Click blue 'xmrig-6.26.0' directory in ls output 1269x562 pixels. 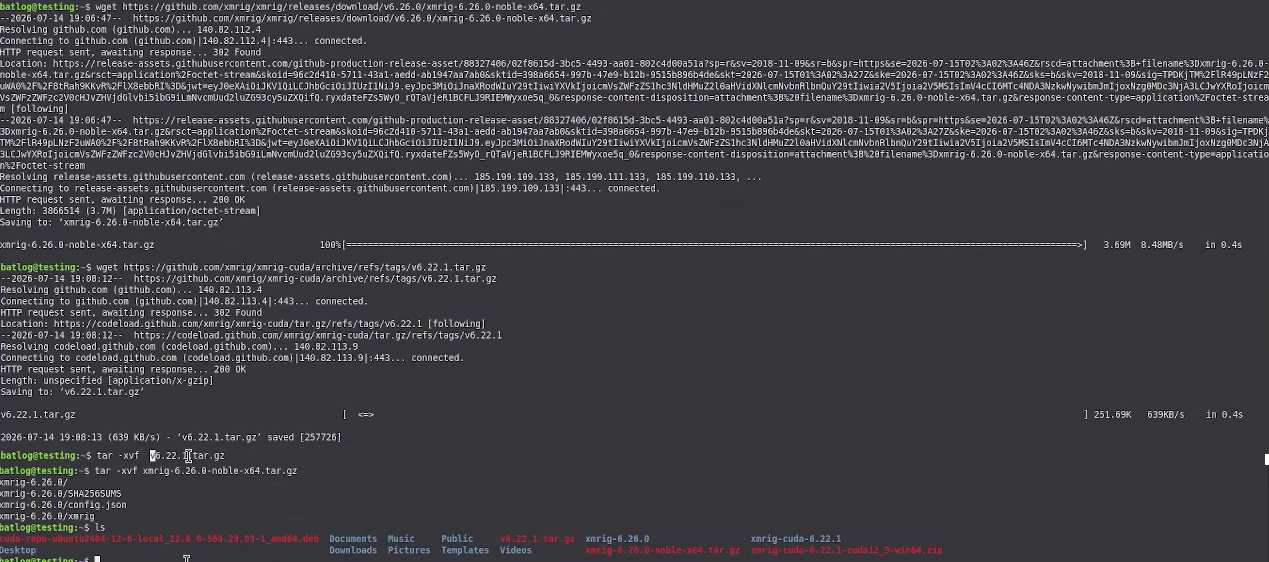coord(617,539)
